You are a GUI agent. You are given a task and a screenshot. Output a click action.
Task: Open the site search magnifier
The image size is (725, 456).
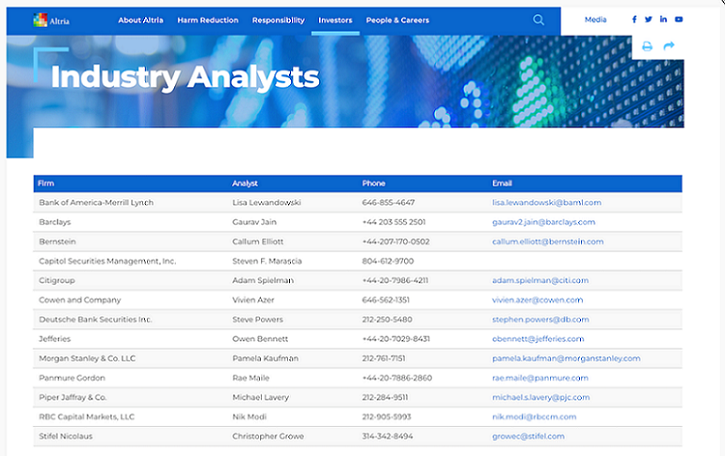coord(538,20)
